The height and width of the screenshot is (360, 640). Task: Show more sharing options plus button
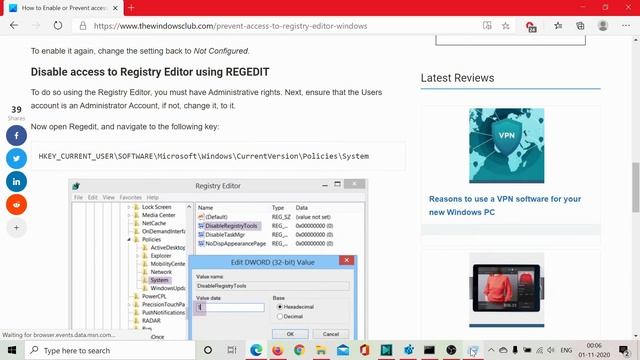click(x=16, y=227)
